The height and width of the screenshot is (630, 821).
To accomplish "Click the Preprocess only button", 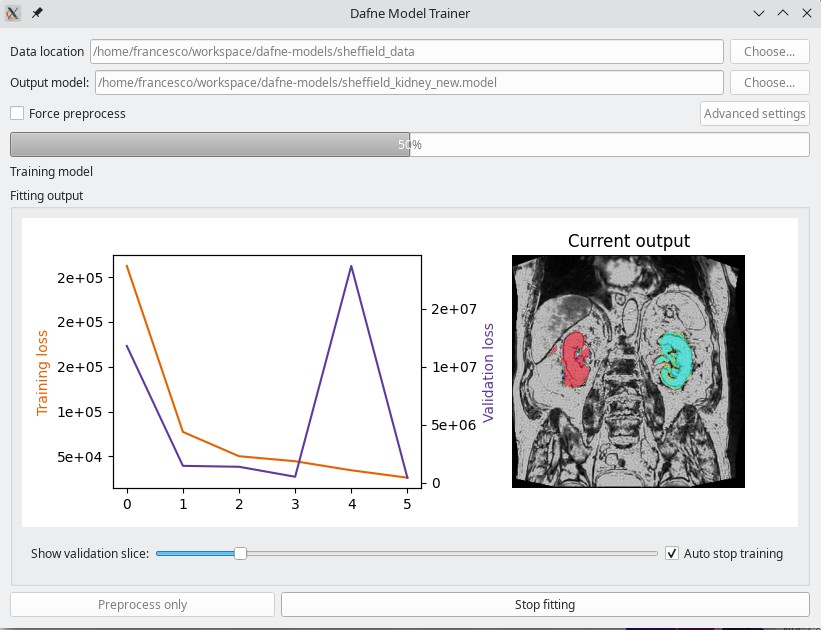I will pos(142,604).
